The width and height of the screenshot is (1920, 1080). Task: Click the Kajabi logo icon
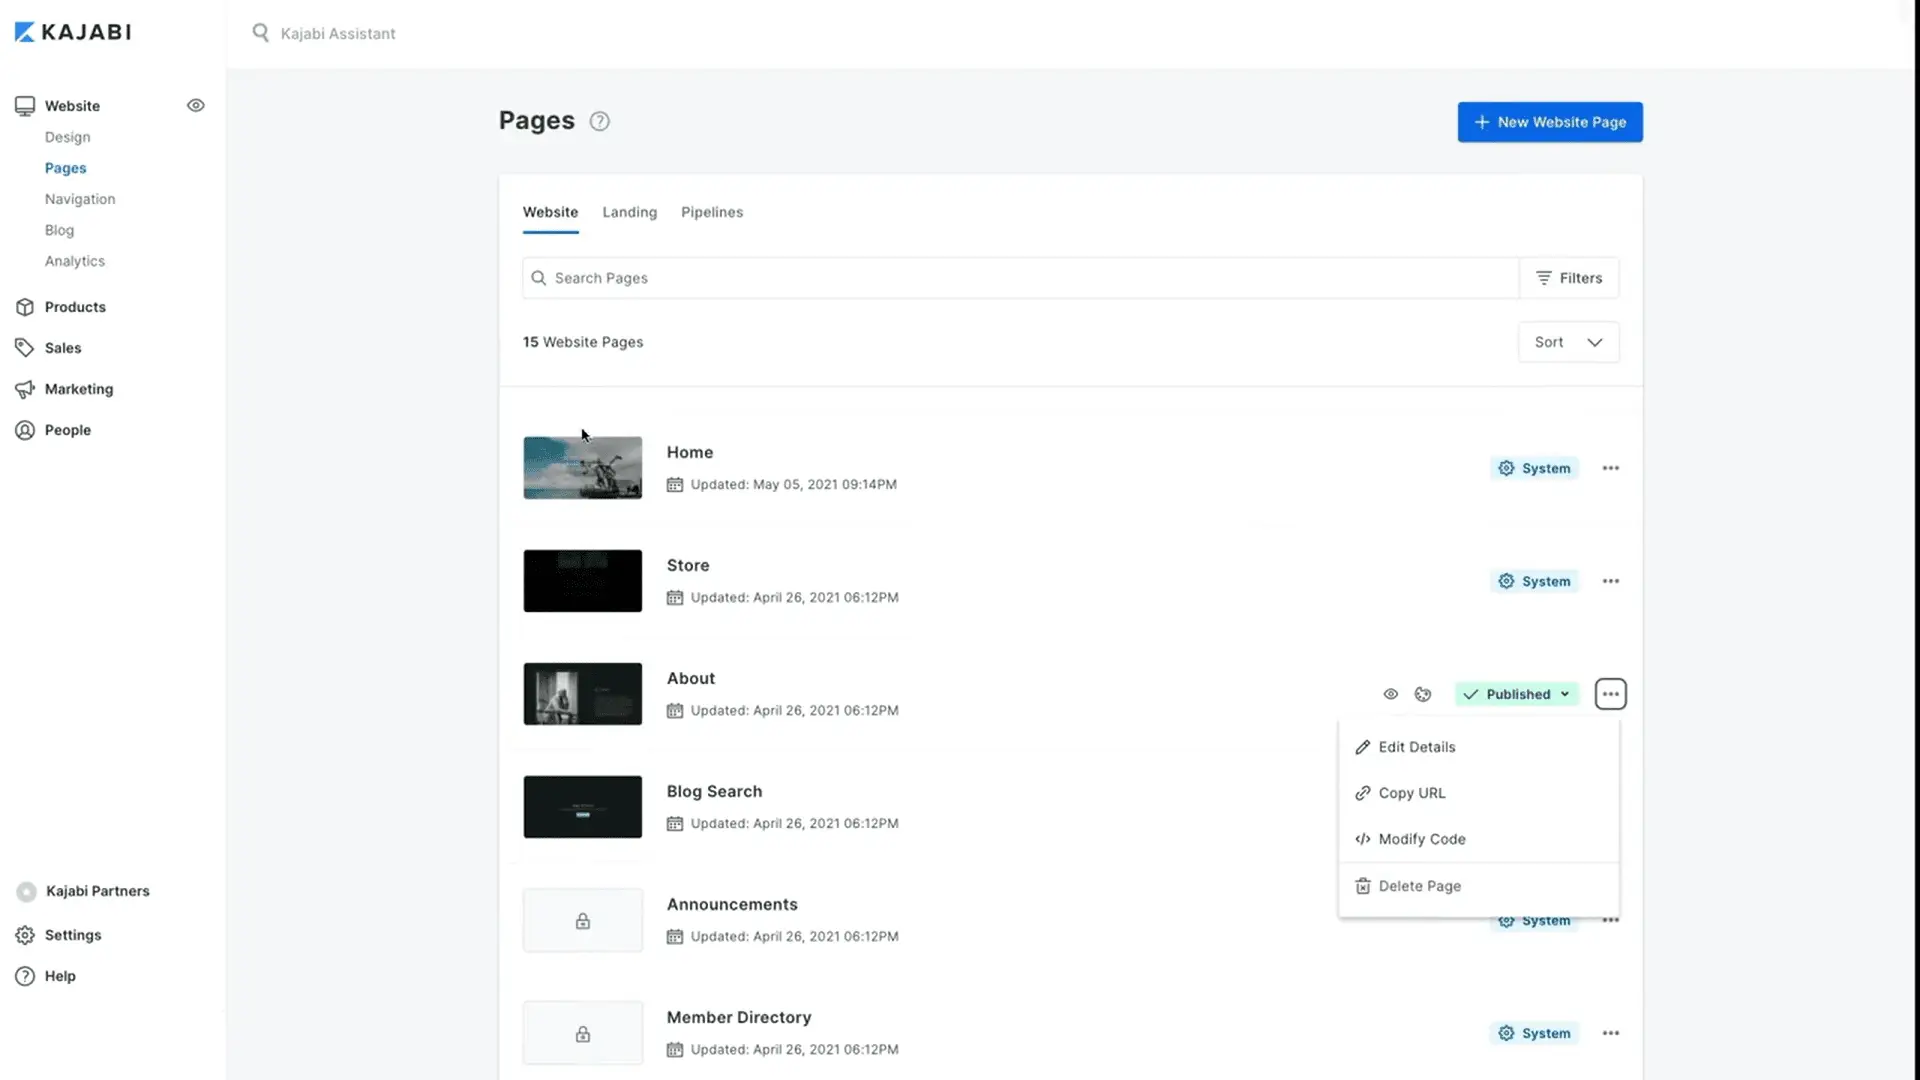pos(25,32)
